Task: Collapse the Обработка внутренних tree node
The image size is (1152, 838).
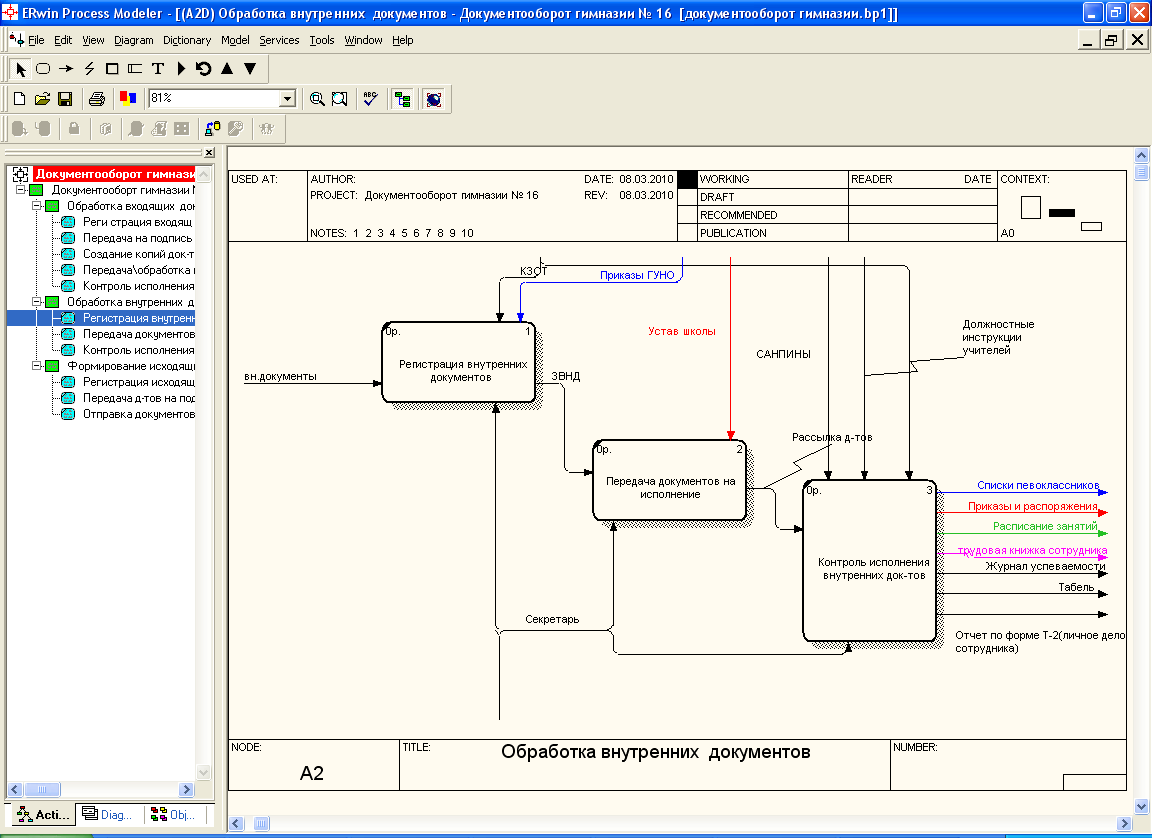Action: coord(37,302)
